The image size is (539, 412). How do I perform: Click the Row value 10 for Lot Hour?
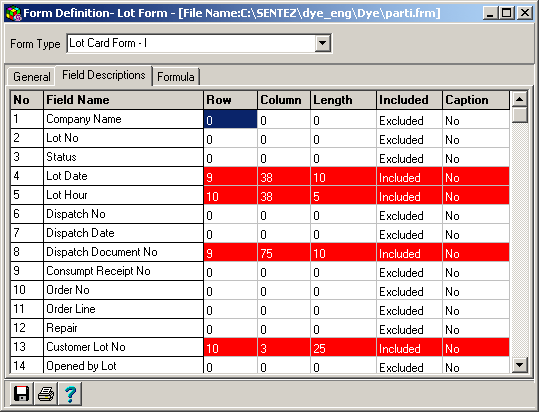pos(230,195)
